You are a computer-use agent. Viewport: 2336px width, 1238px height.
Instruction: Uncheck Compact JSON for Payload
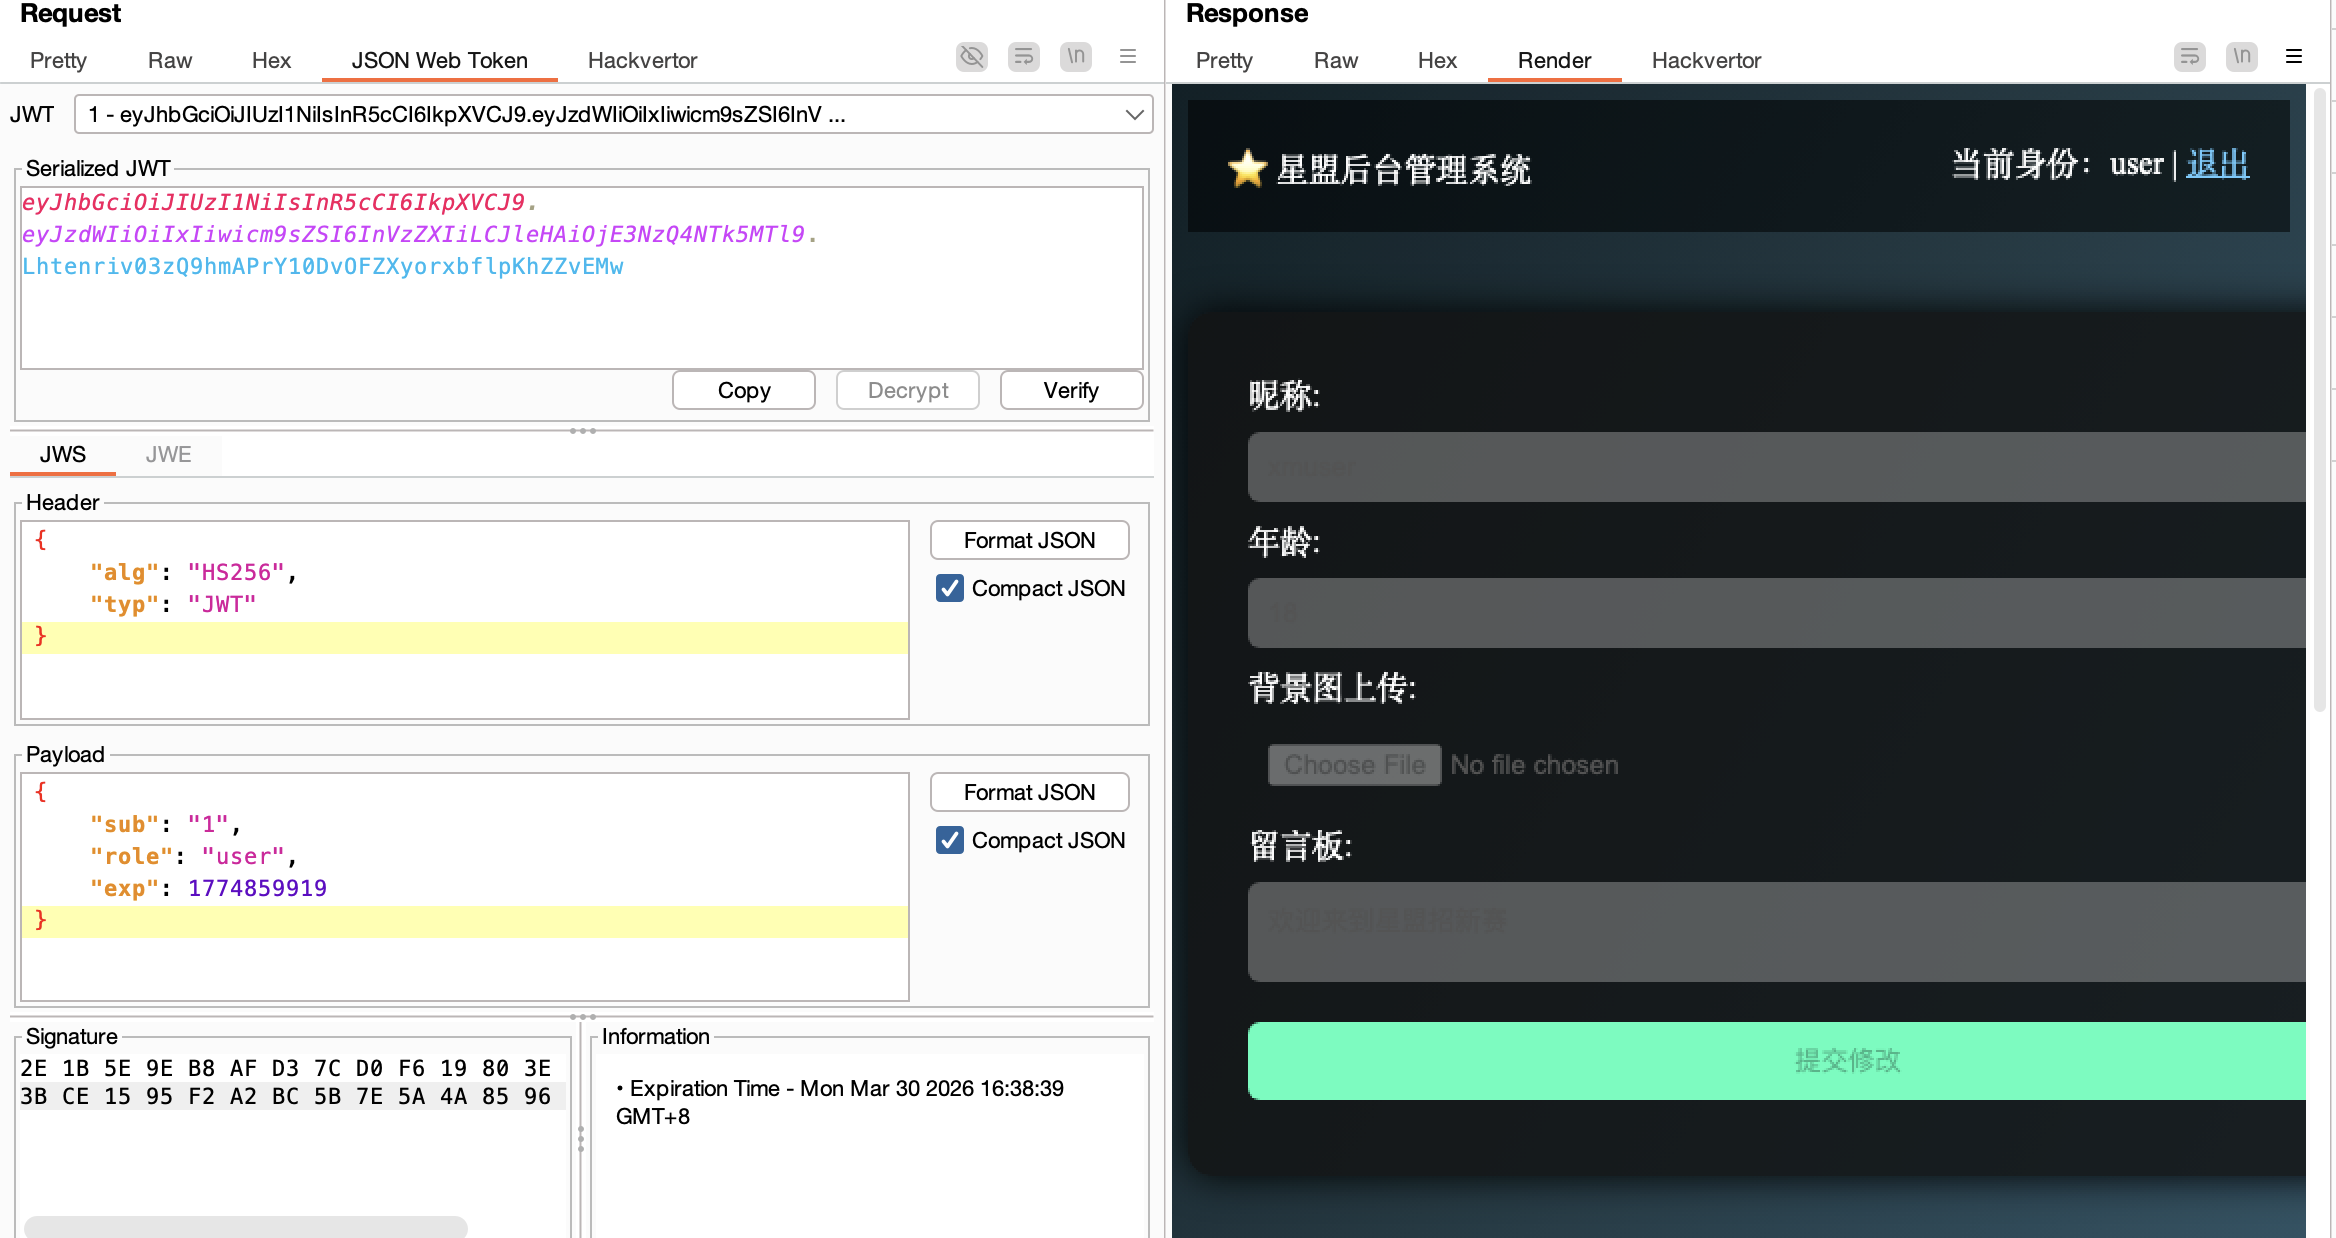coord(950,840)
